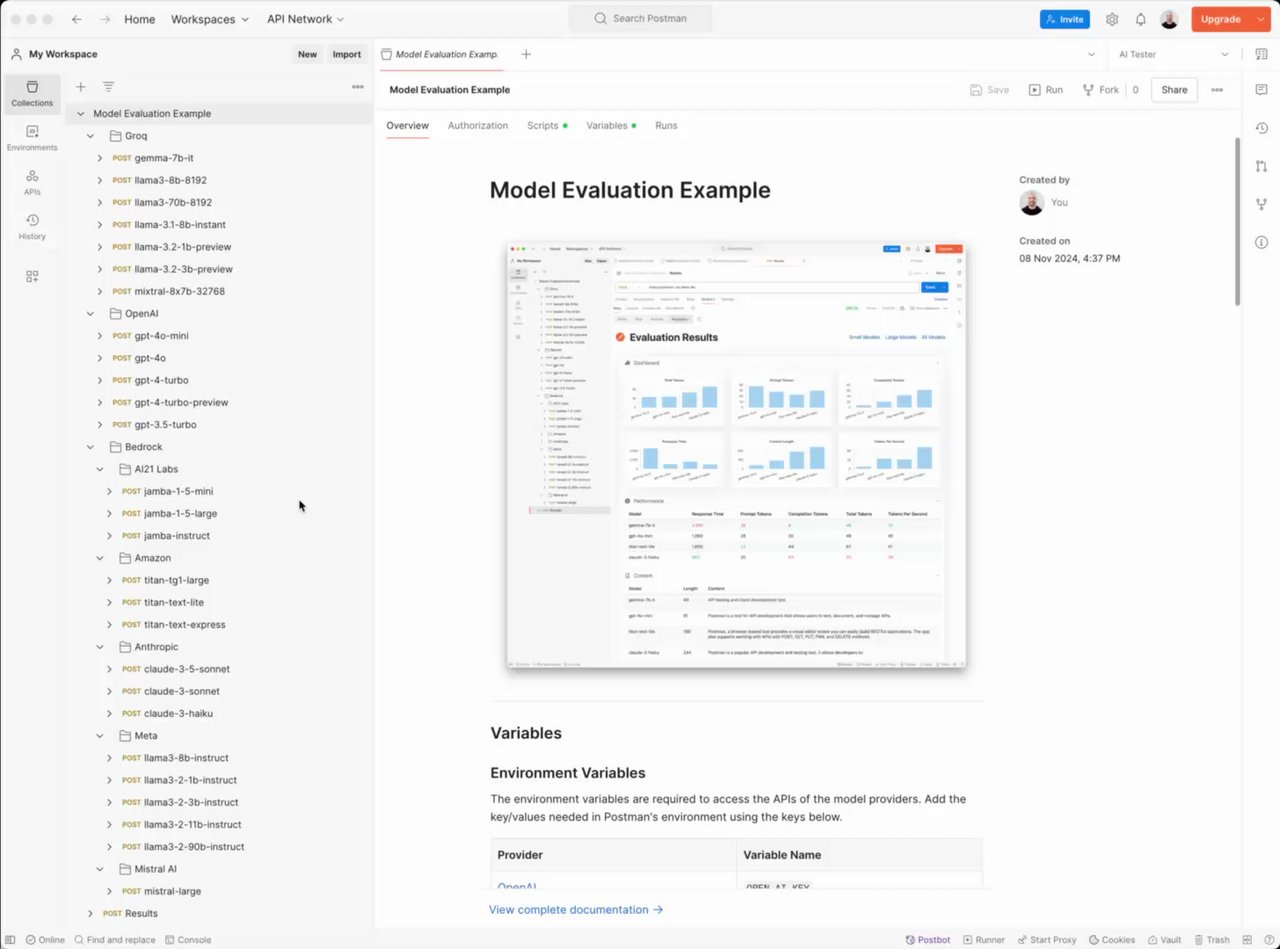Click the New button in My Workspace
1280x949 pixels.
click(x=307, y=54)
